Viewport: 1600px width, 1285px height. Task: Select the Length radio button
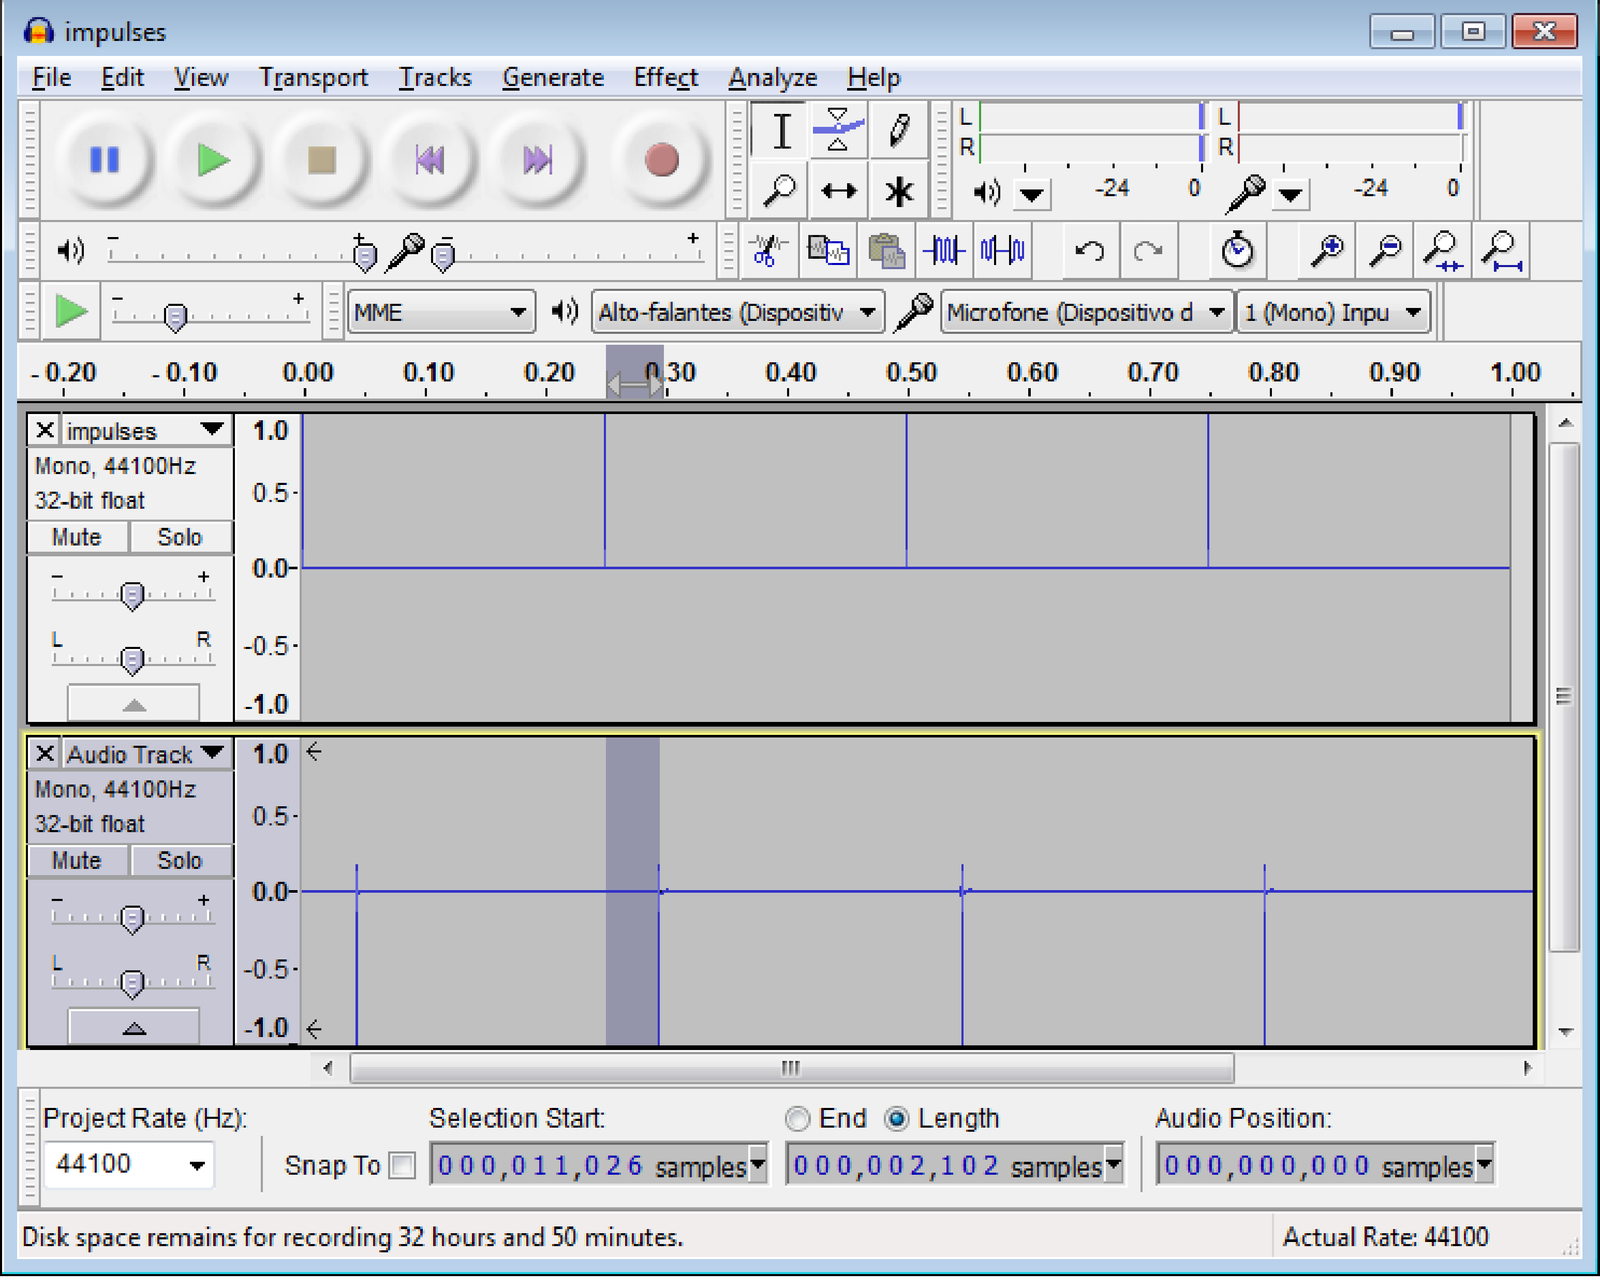point(897,1118)
